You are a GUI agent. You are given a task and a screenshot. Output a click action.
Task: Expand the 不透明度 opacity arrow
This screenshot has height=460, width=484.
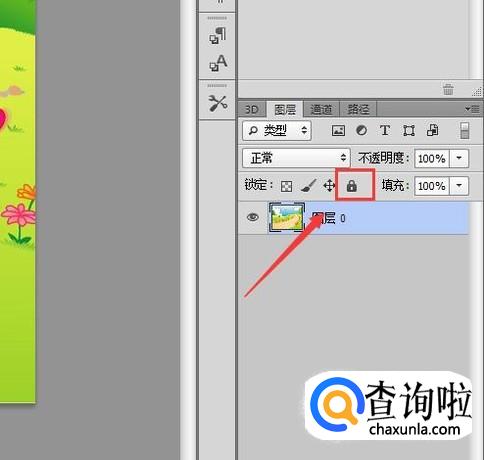459,158
